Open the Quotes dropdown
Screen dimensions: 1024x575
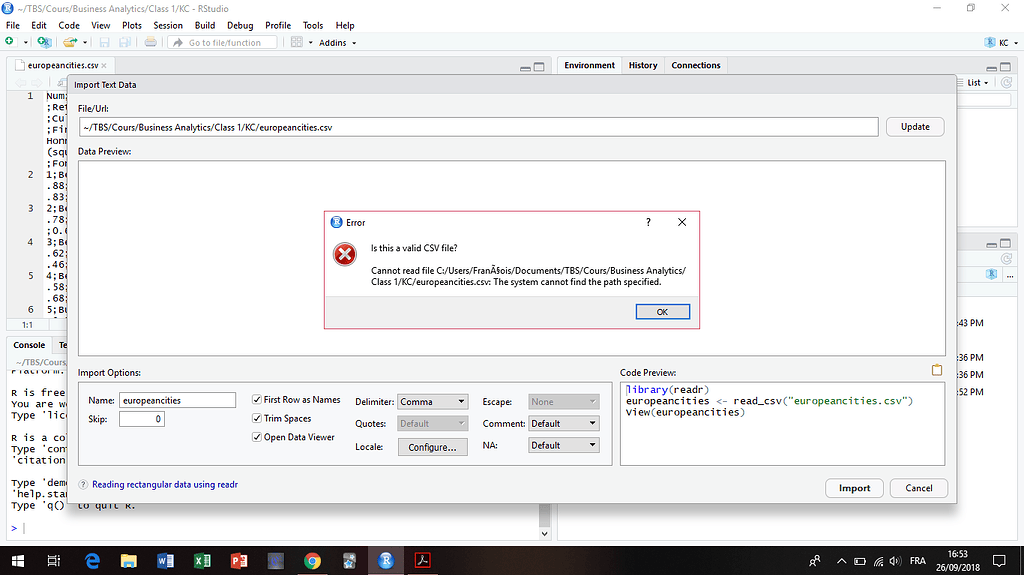pos(432,423)
